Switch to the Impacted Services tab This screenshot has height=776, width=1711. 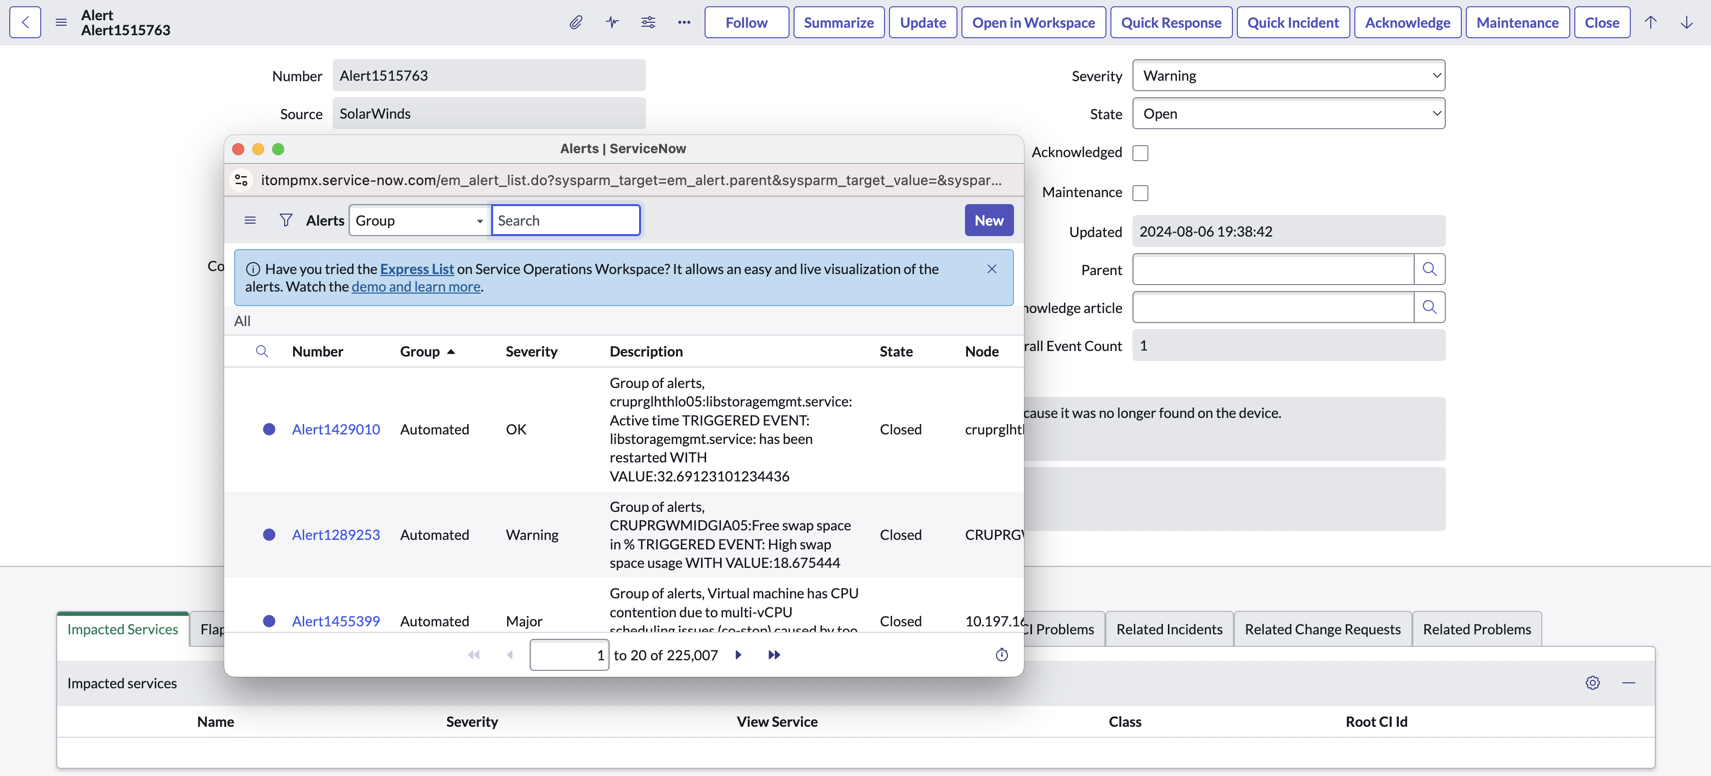[123, 629]
